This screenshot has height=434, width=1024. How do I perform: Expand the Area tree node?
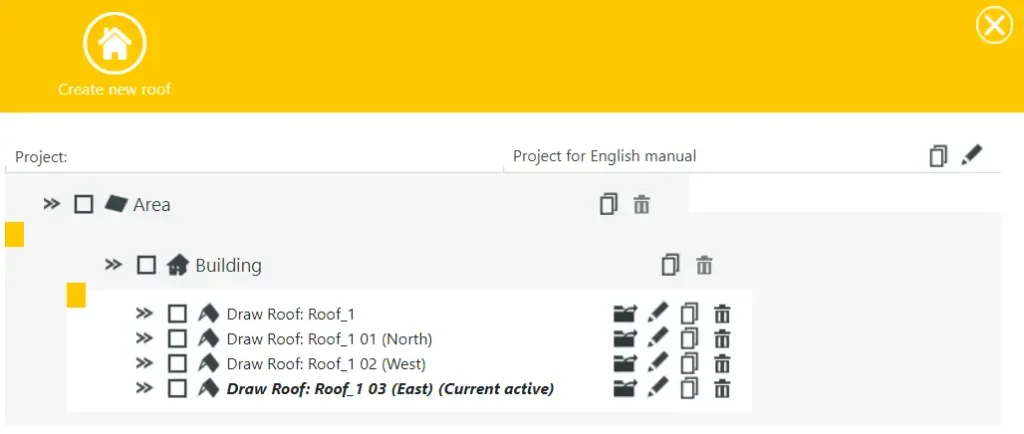coord(52,204)
